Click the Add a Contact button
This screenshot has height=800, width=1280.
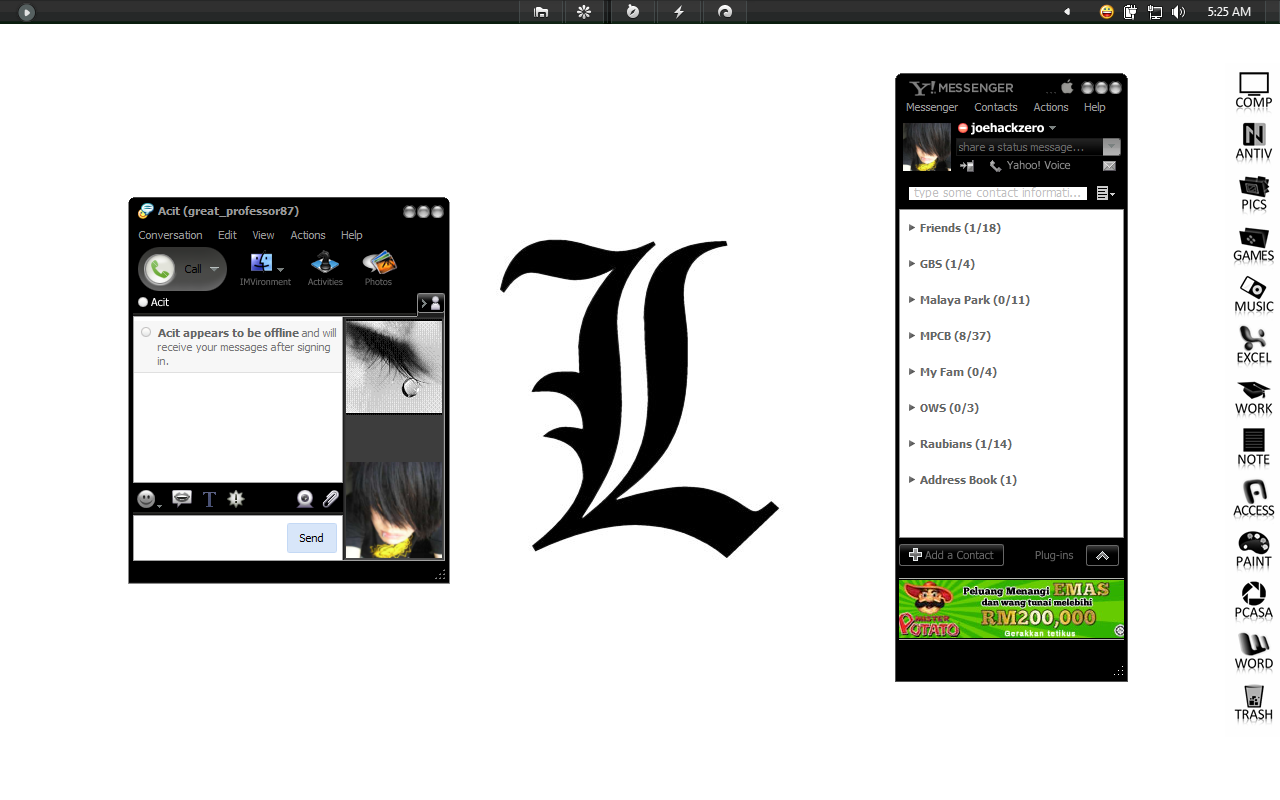click(950, 555)
